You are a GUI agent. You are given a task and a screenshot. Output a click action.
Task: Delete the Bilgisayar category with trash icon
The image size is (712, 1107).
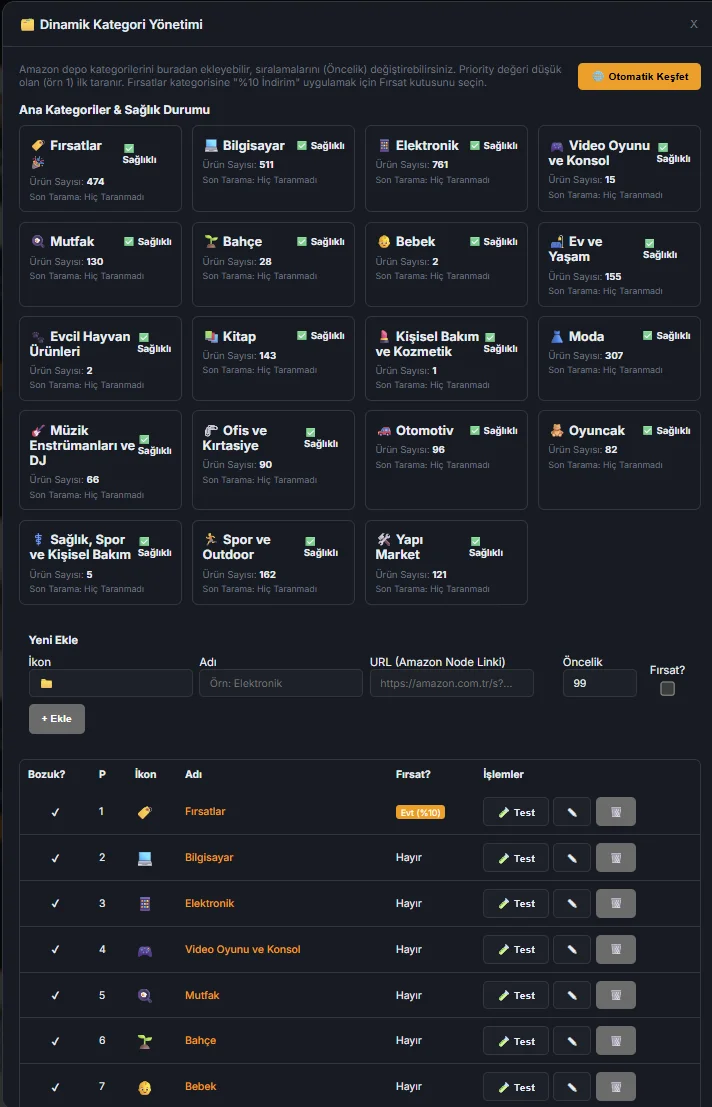pos(615,858)
